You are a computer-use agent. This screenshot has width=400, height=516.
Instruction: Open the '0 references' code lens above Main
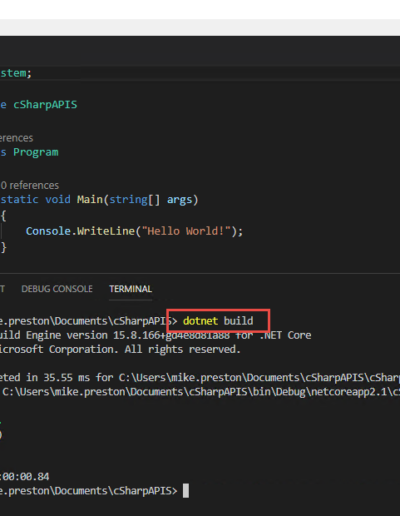(x=30, y=185)
